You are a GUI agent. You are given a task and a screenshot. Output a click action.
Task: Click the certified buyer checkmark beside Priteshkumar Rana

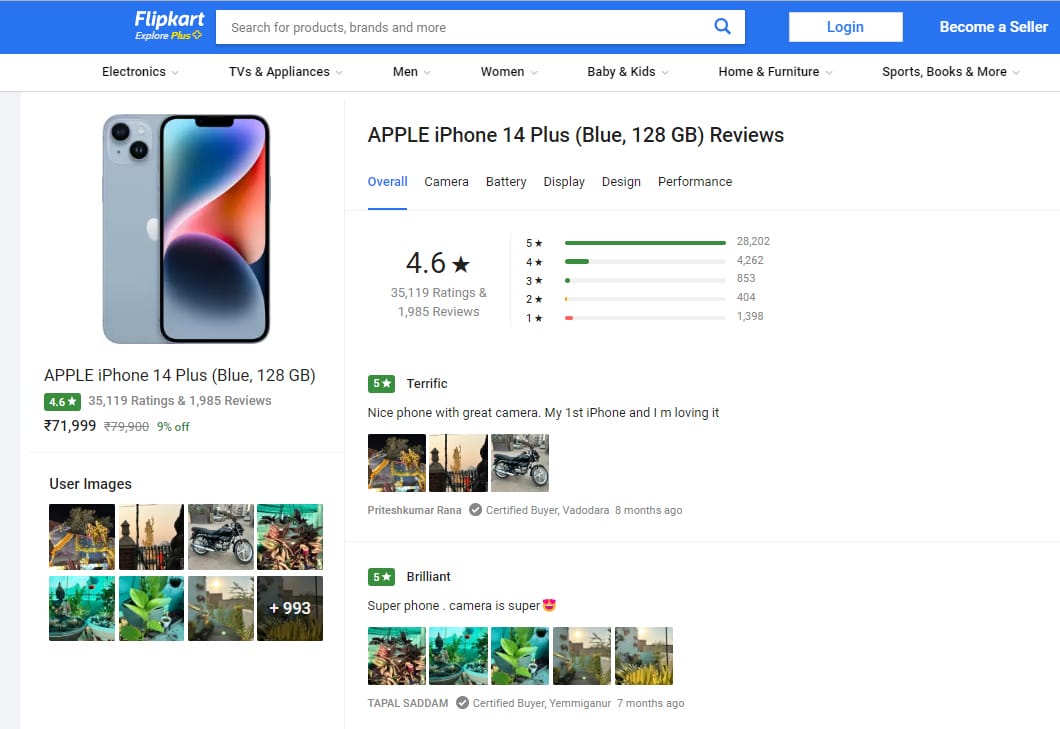(x=475, y=510)
